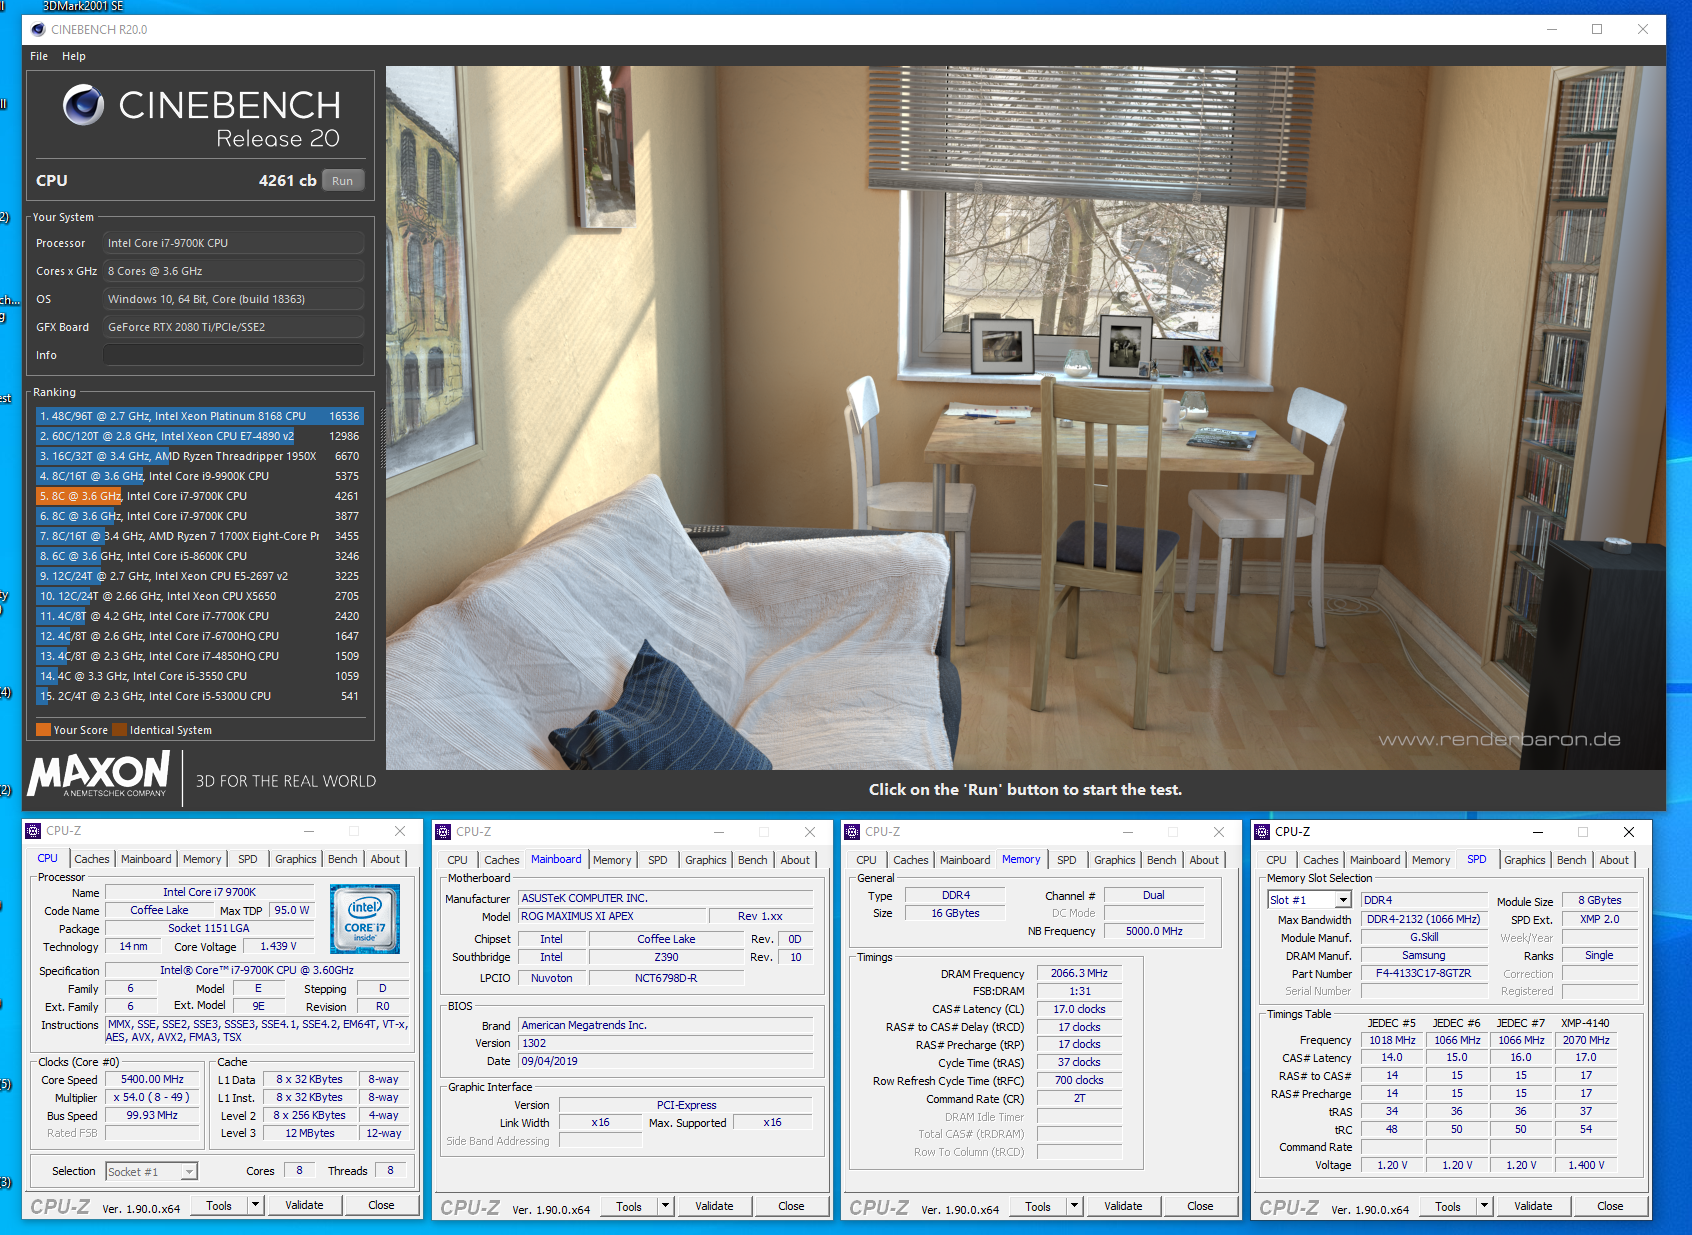Click the orange Your Score legend swatch

coord(43,729)
